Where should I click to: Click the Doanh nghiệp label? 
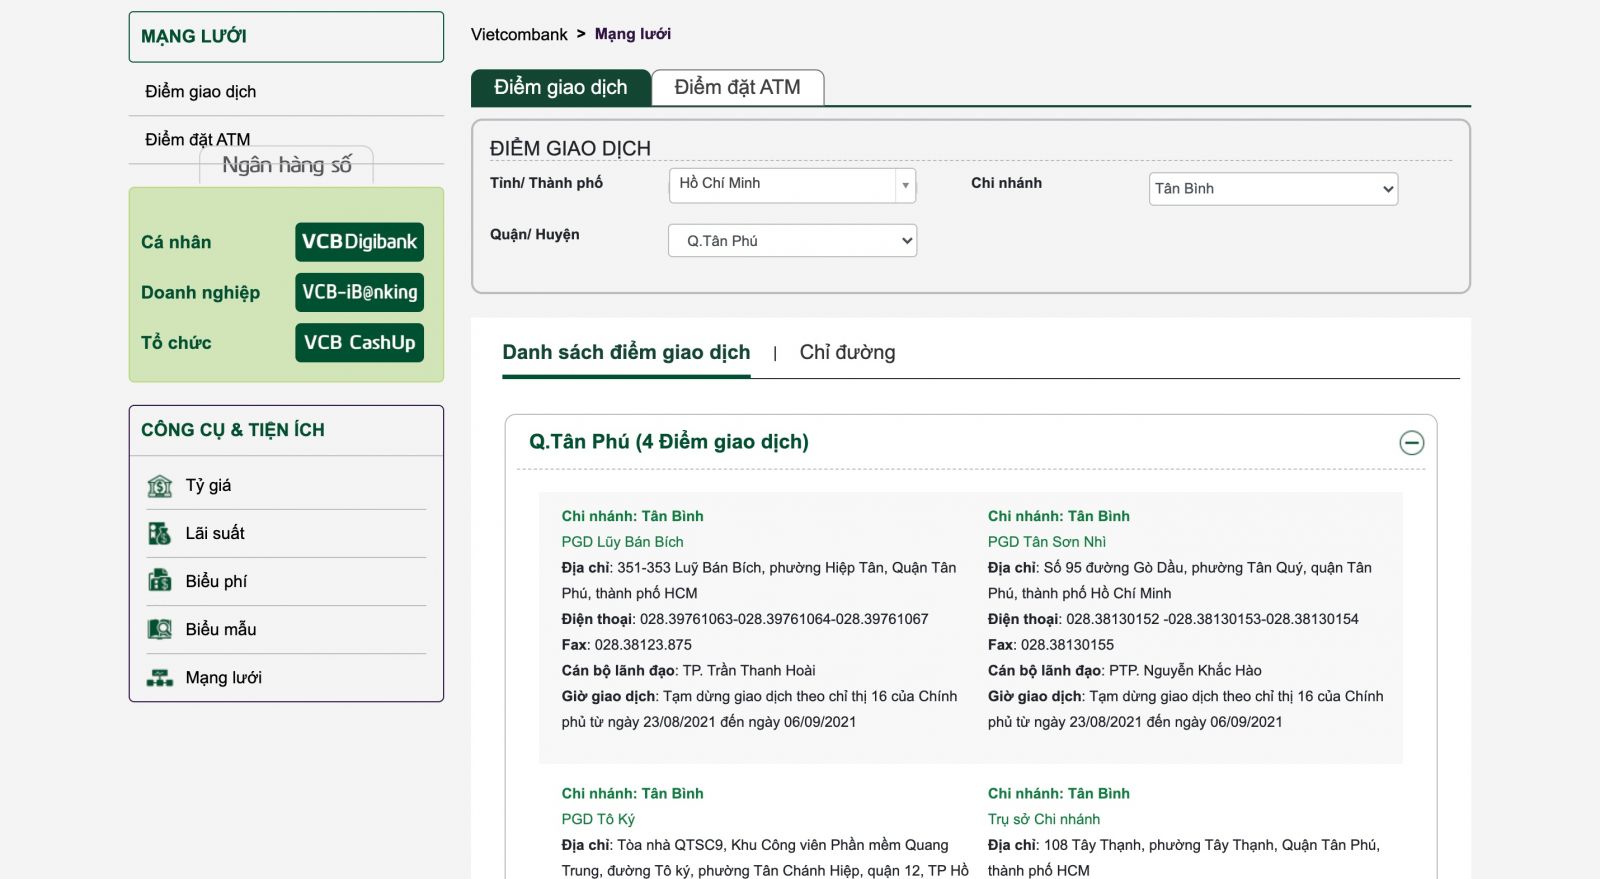tap(200, 293)
